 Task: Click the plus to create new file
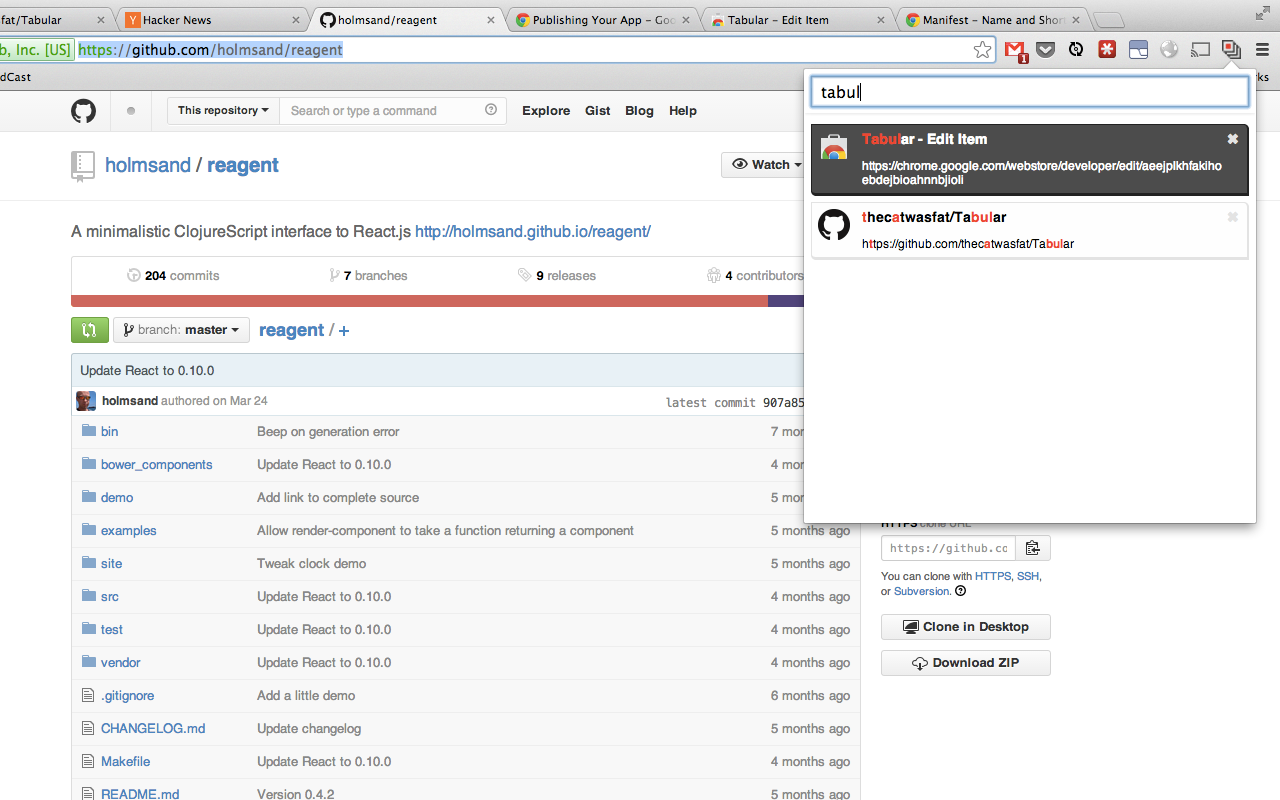coord(344,331)
